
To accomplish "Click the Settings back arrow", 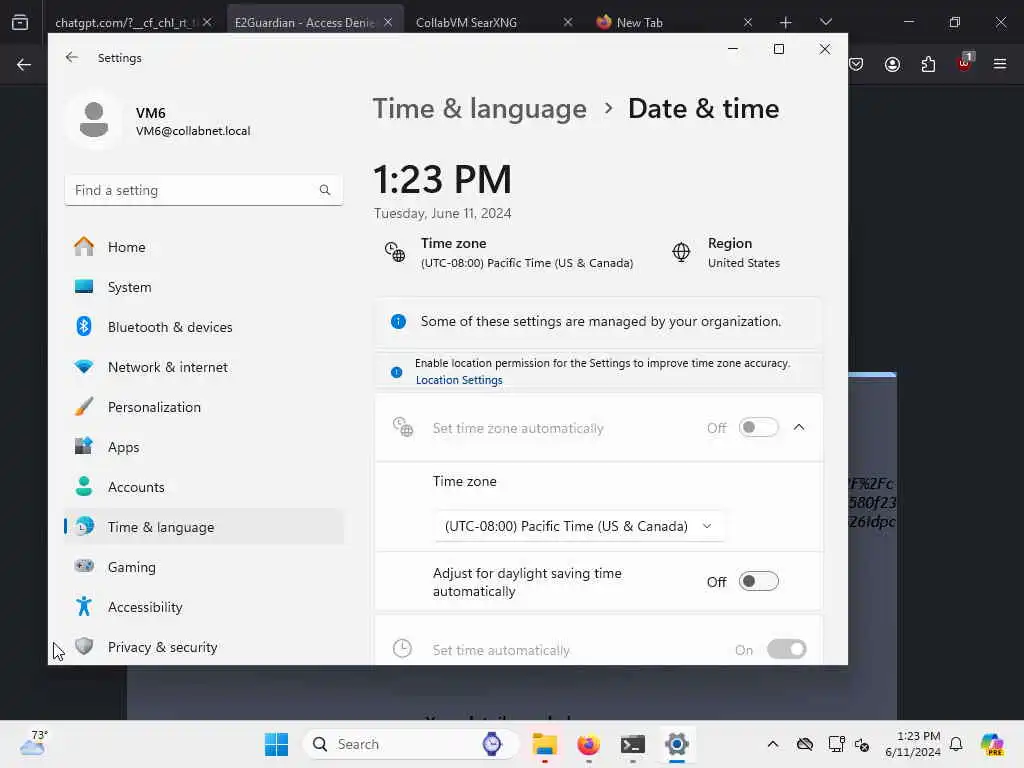I will (x=72, y=57).
